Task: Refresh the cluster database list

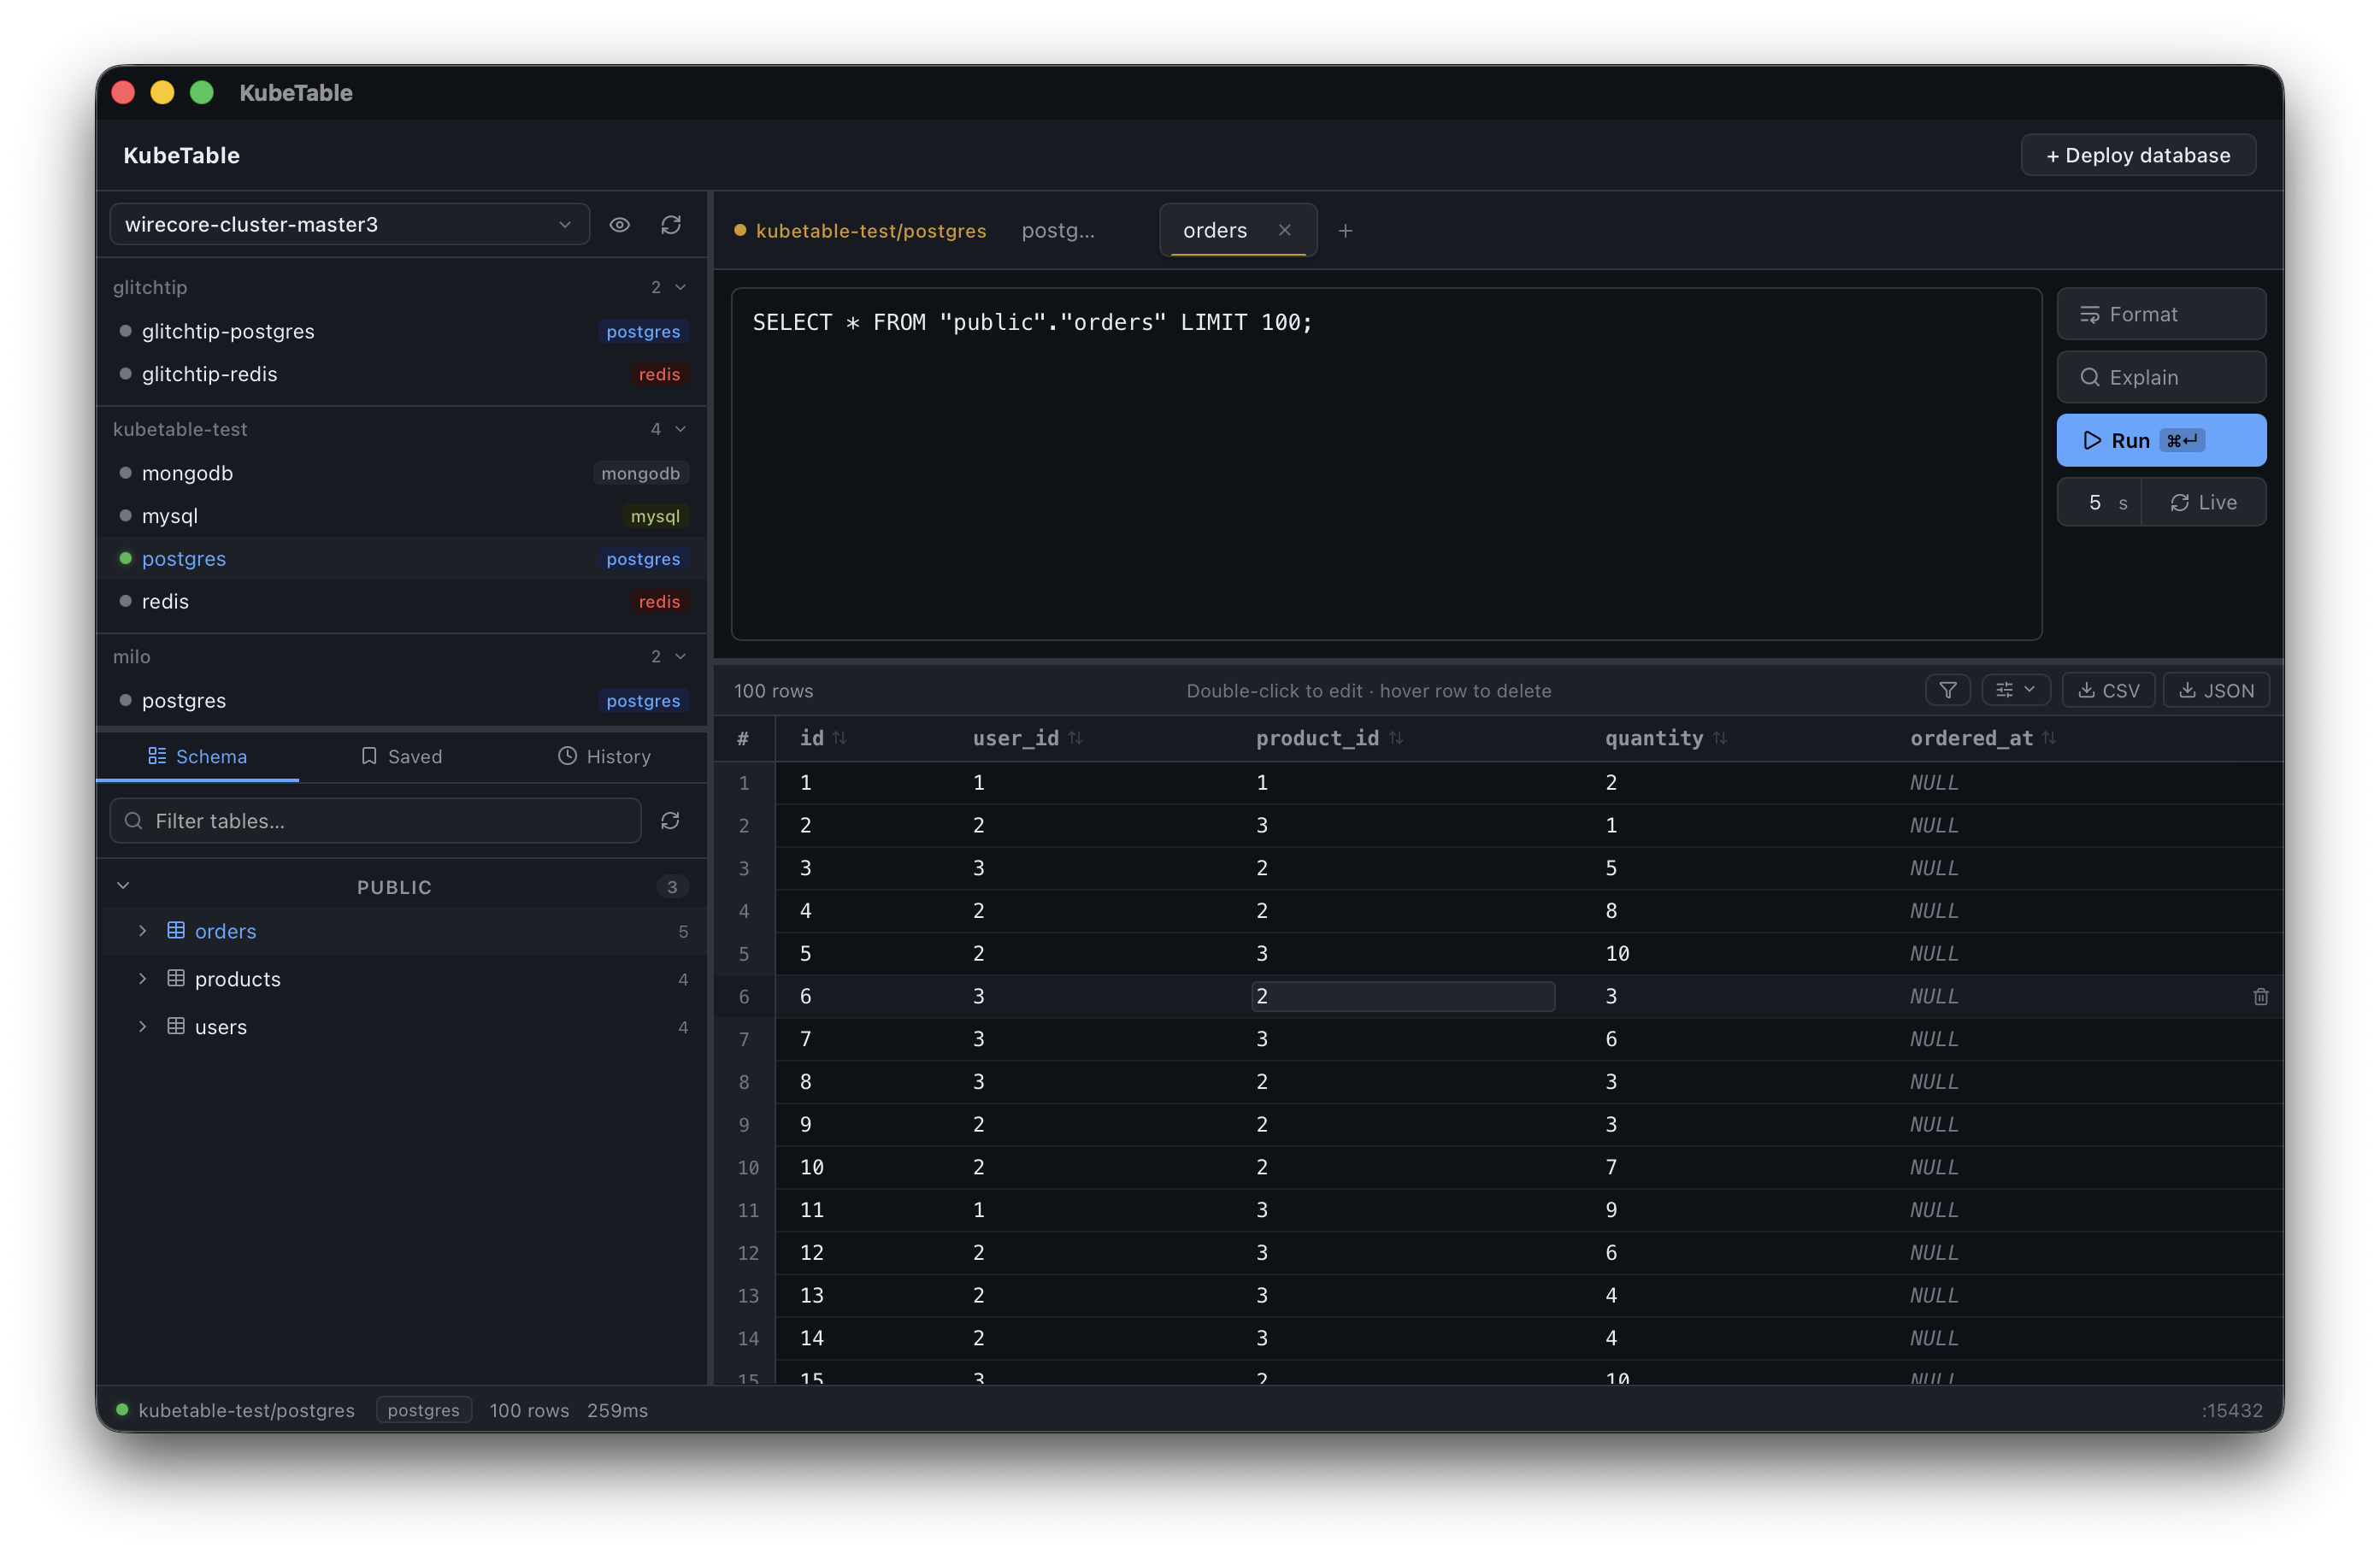Action: coord(671,224)
